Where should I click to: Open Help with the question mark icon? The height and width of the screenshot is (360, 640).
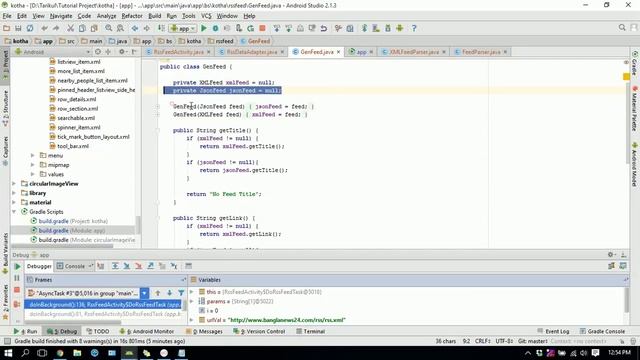[414, 28]
